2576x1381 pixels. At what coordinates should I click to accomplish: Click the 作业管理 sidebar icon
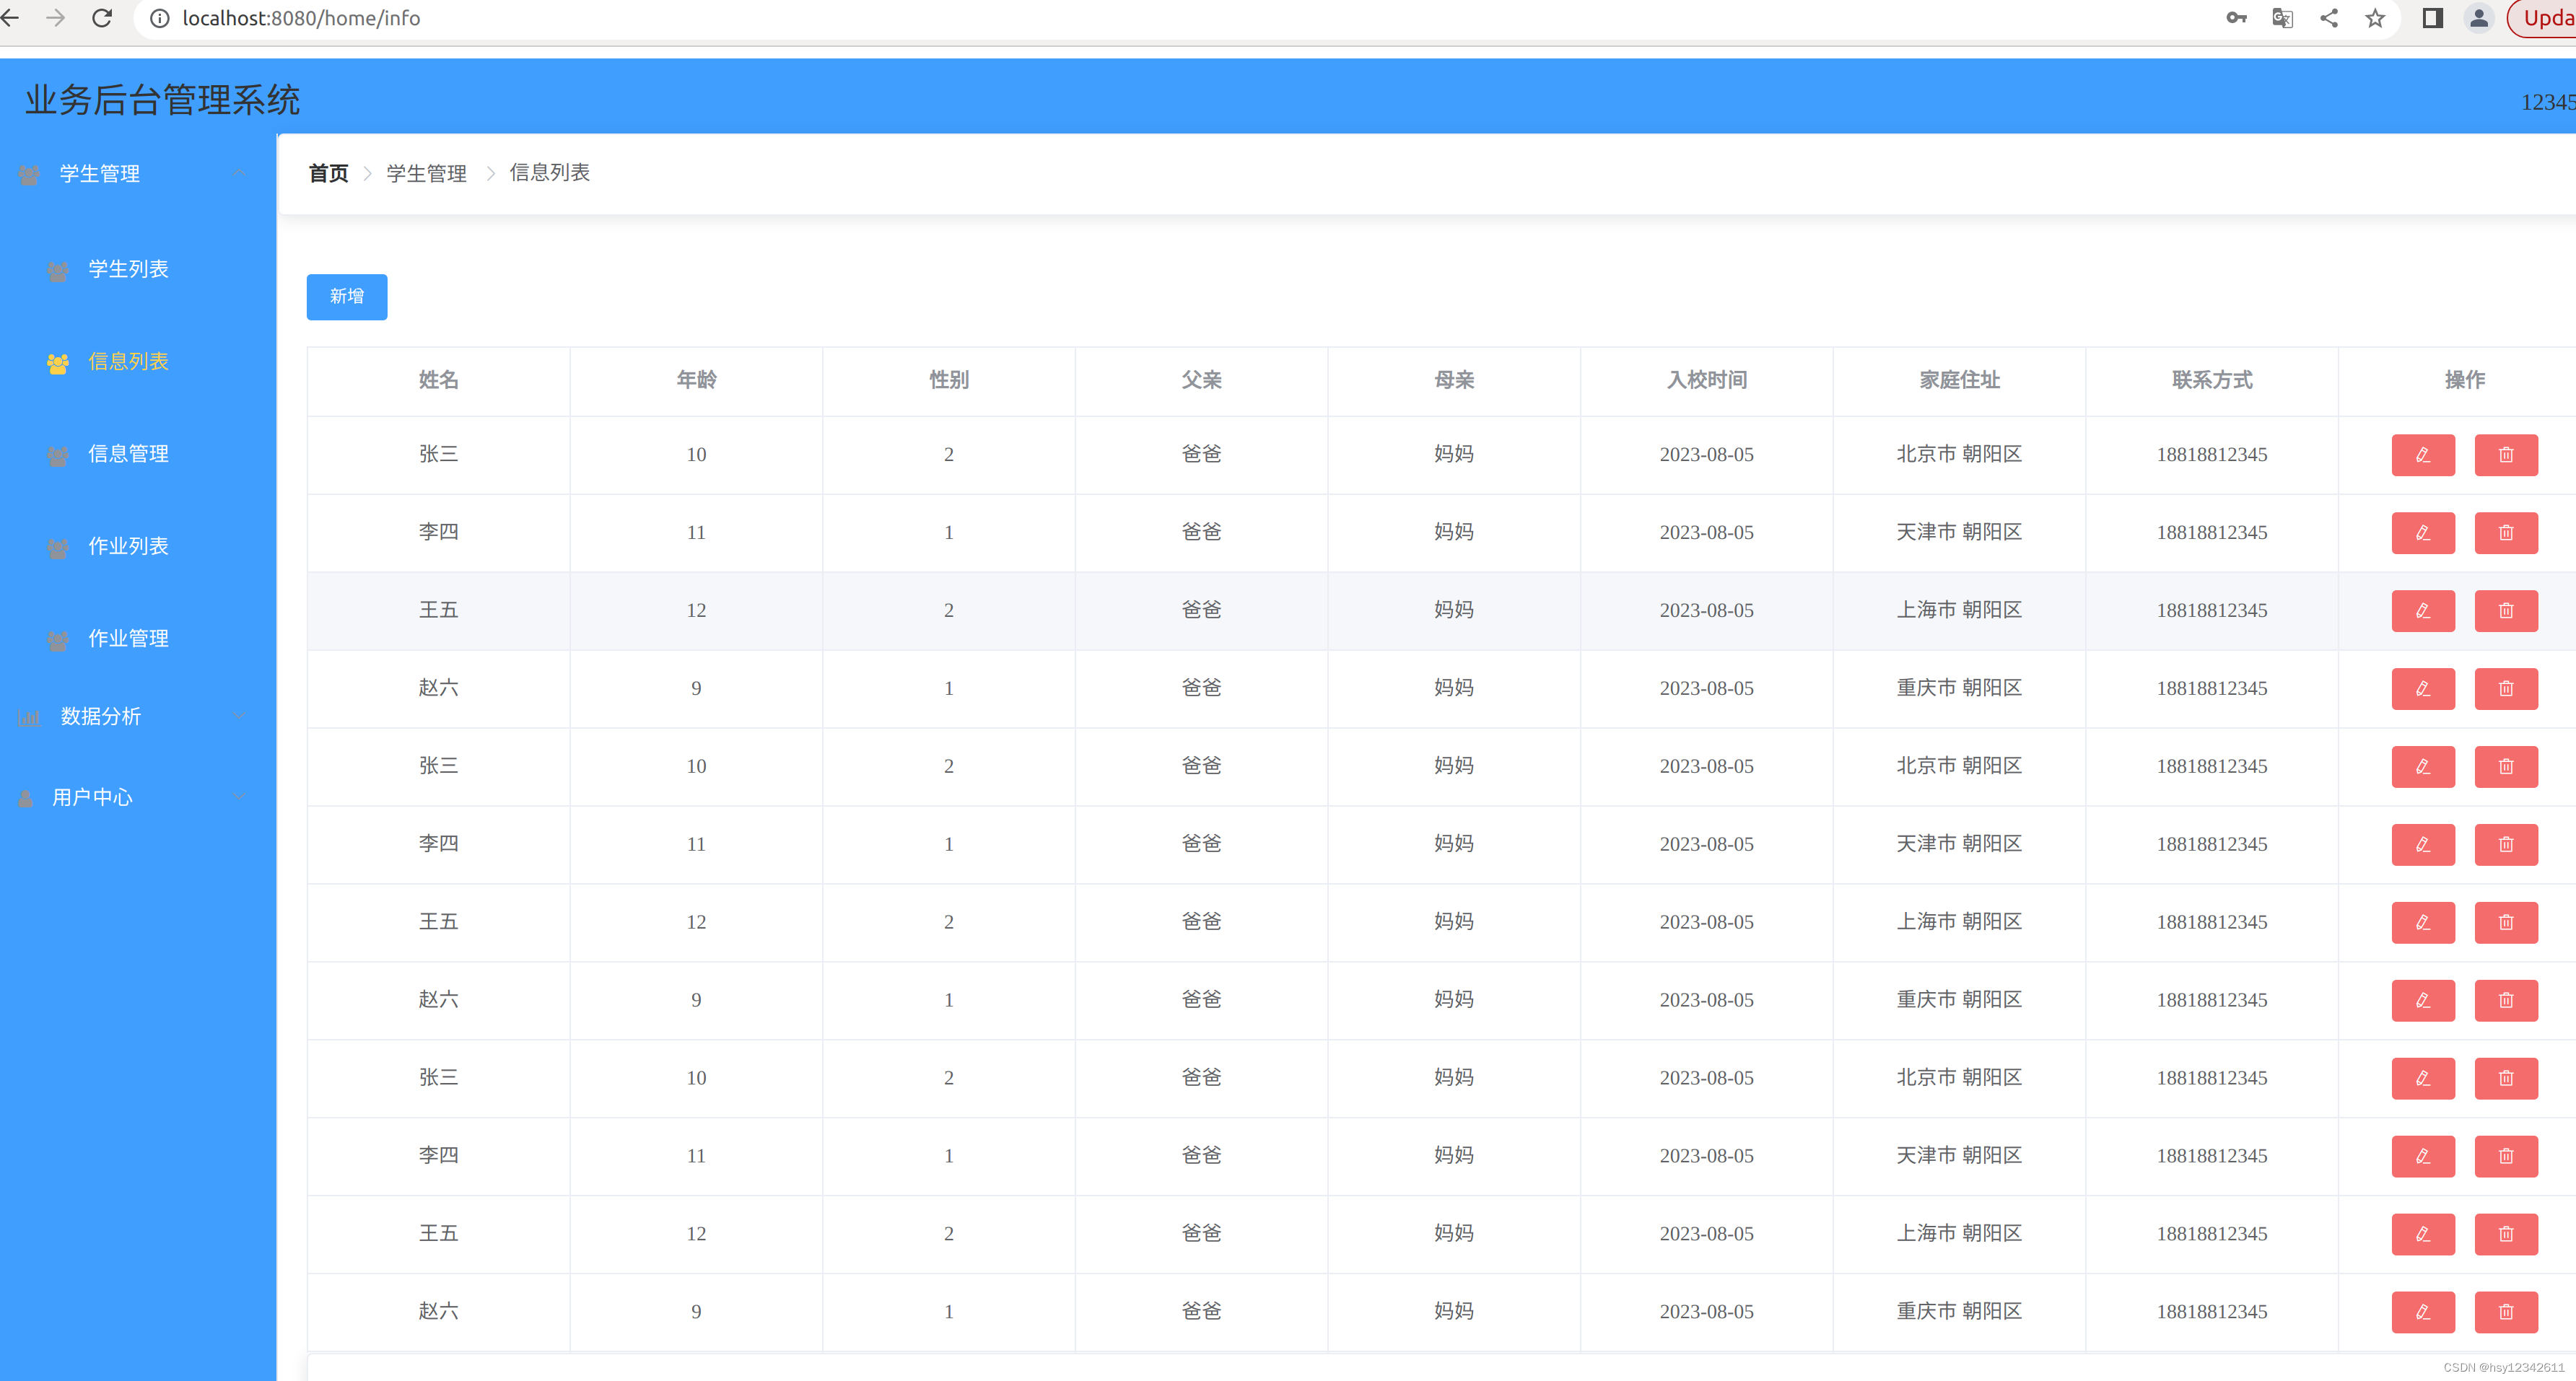tap(57, 639)
